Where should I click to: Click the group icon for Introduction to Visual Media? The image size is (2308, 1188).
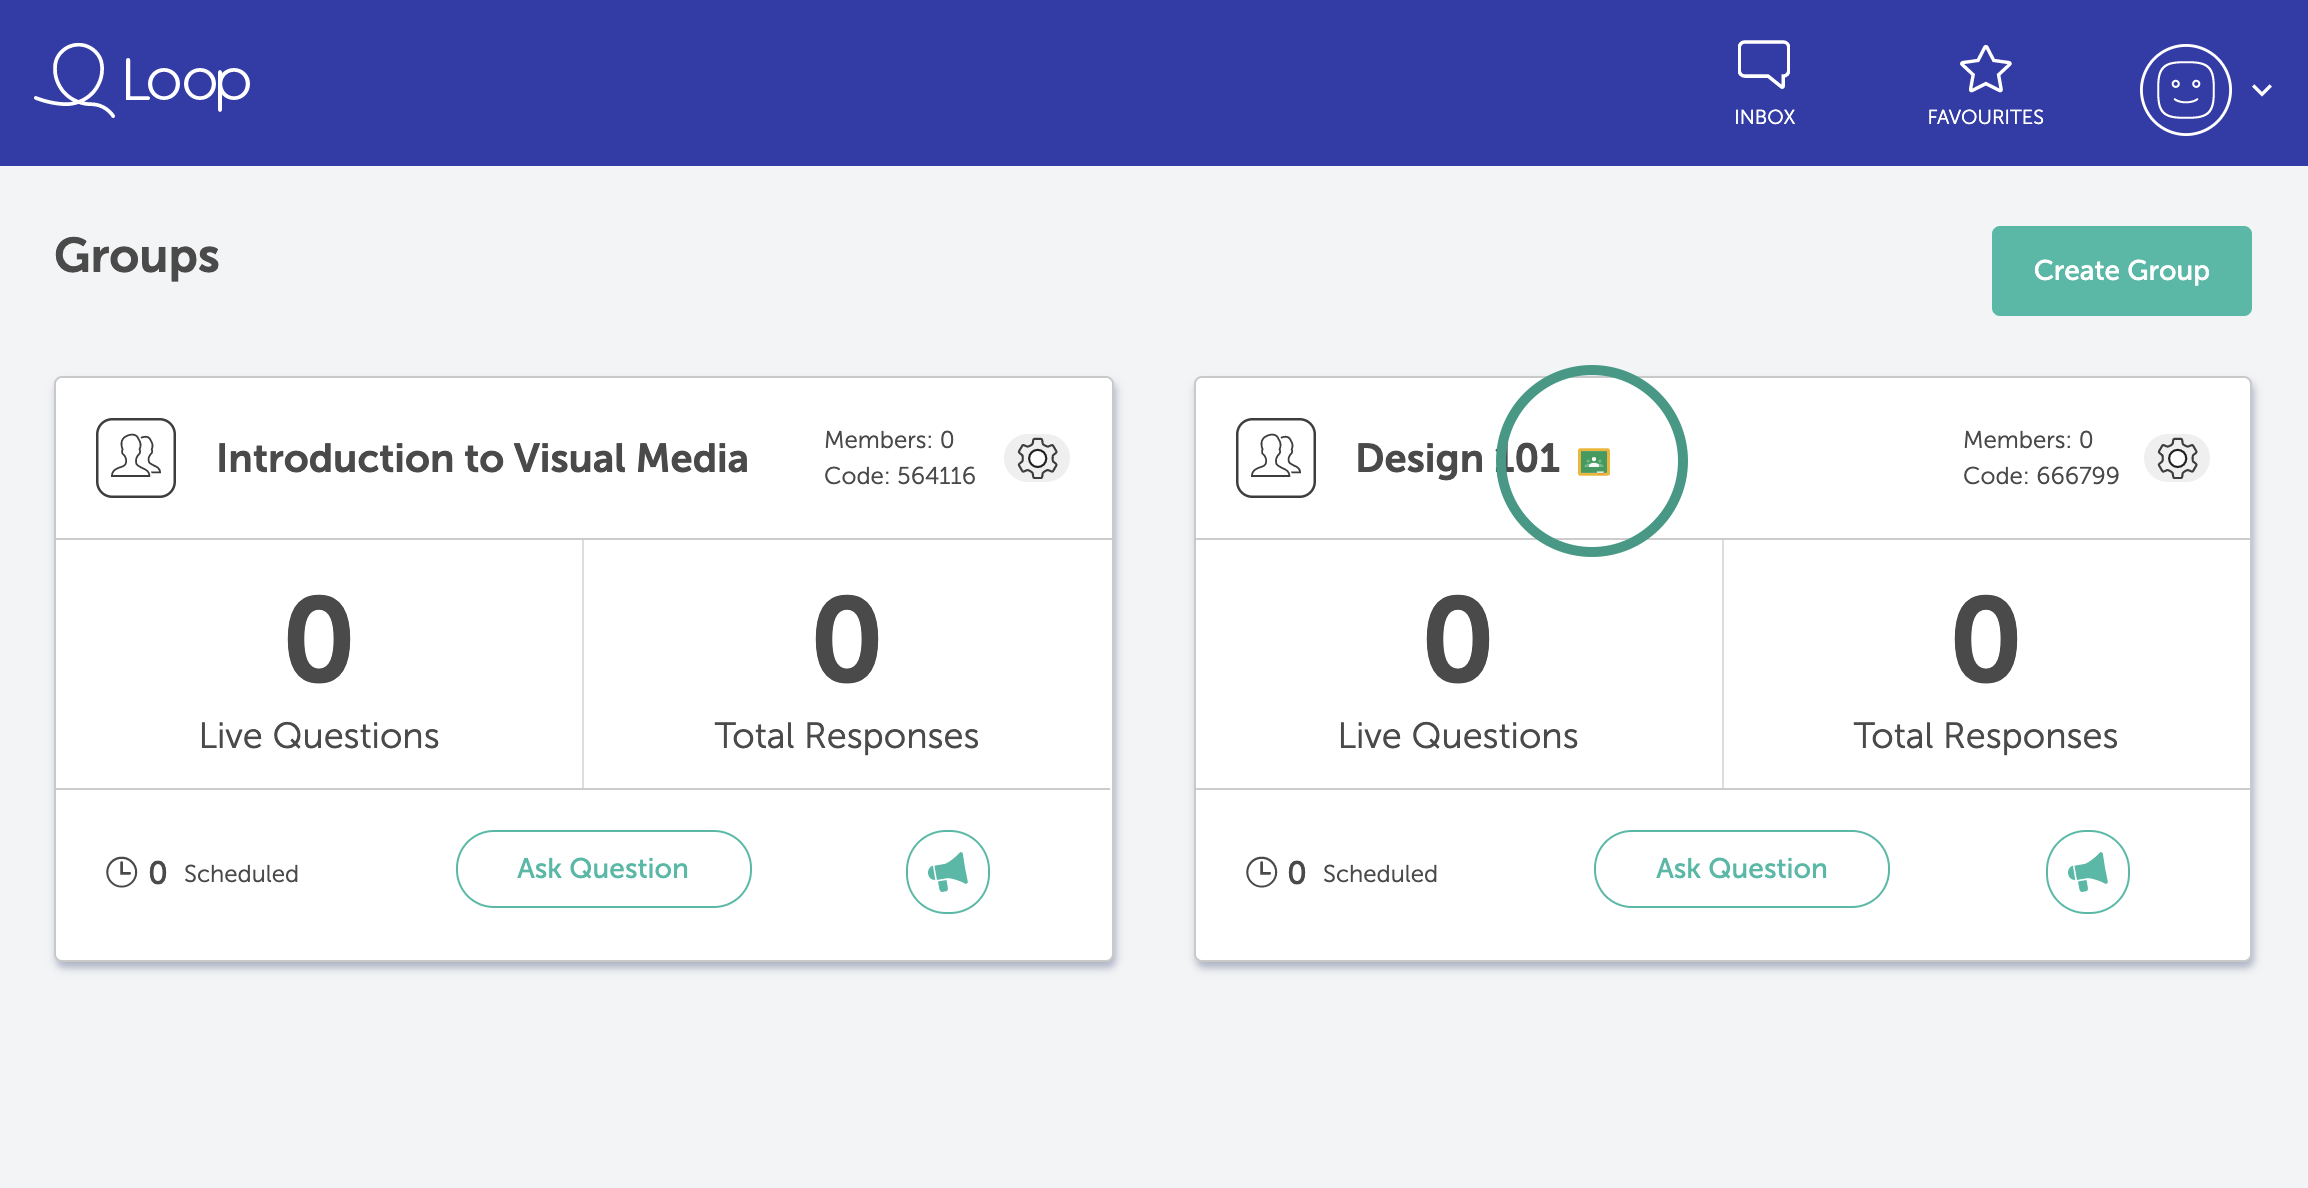[x=136, y=458]
